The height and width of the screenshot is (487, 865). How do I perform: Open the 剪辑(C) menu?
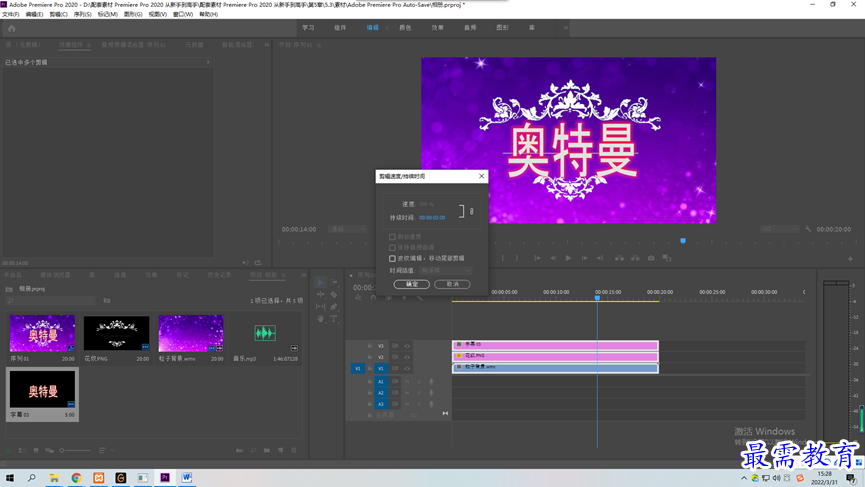pos(58,14)
